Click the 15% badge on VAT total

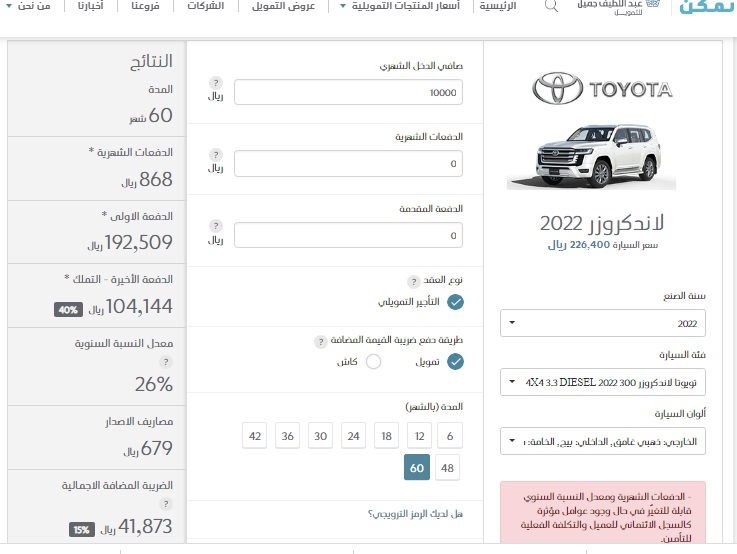click(x=82, y=530)
